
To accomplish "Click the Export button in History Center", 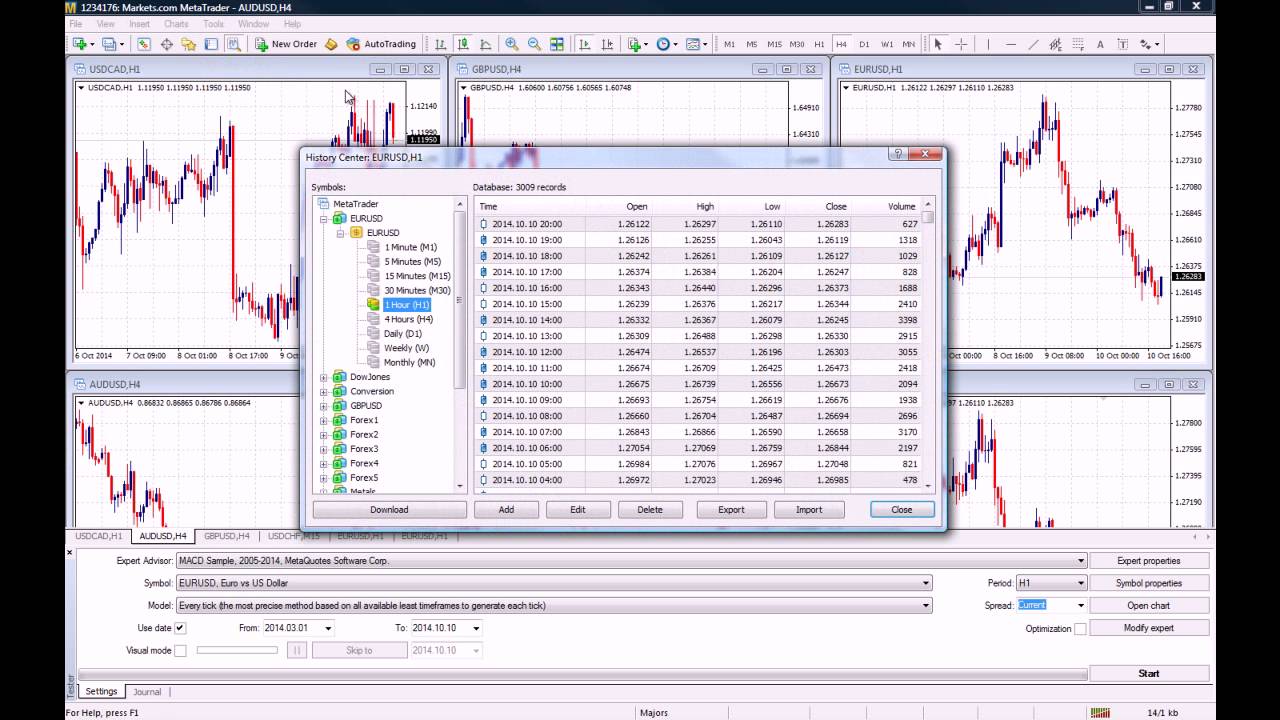I will tap(731, 509).
